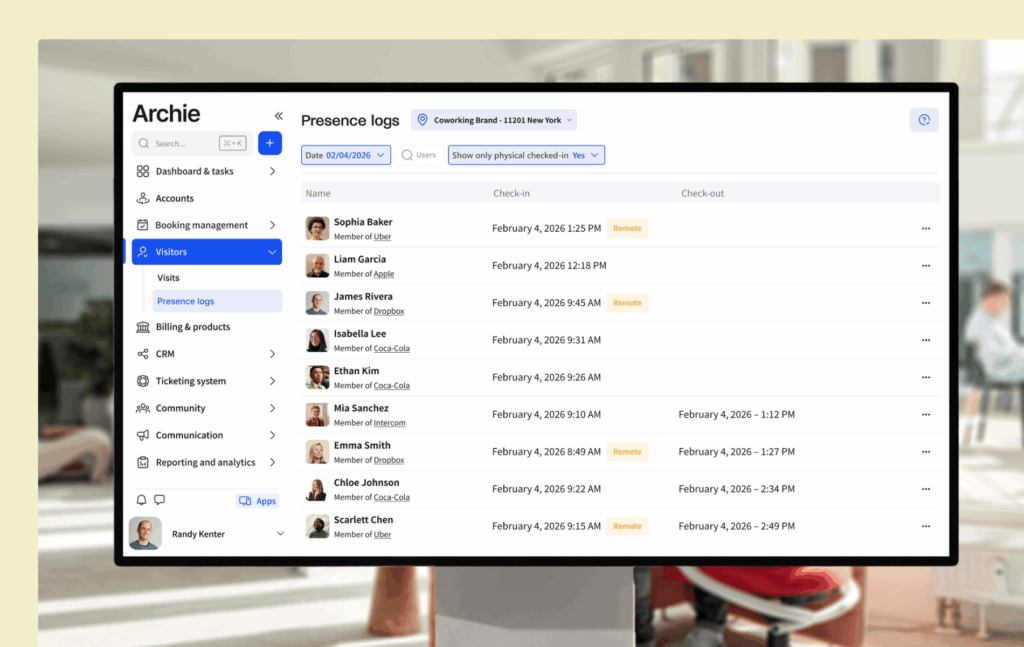Open the help question mark icon
Image resolution: width=1024 pixels, height=647 pixels.
click(924, 120)
